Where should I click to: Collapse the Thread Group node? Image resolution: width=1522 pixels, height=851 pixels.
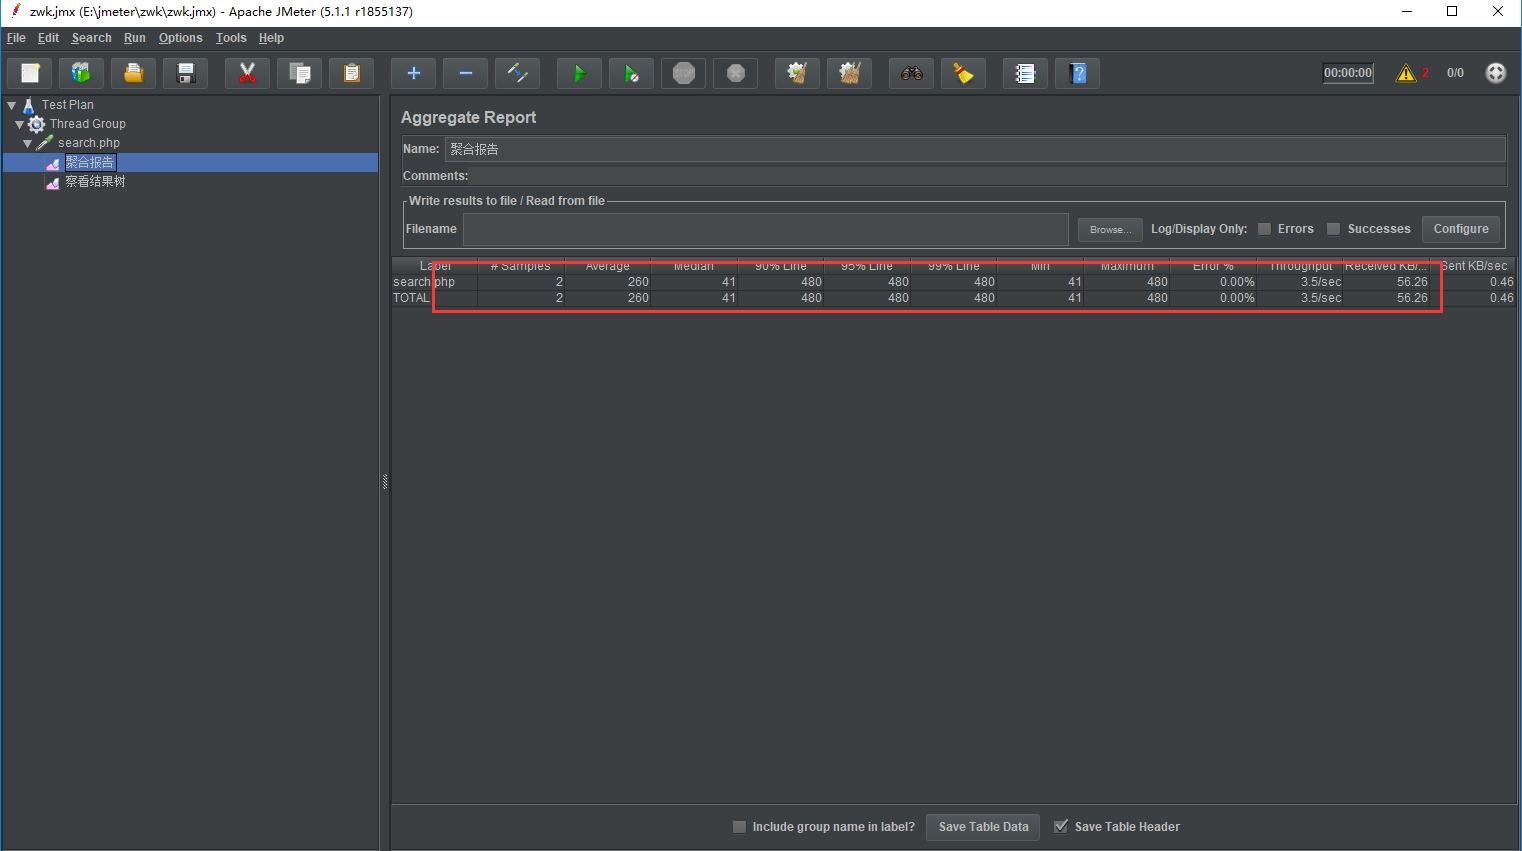pyautogui.click(x=19, y=124)
